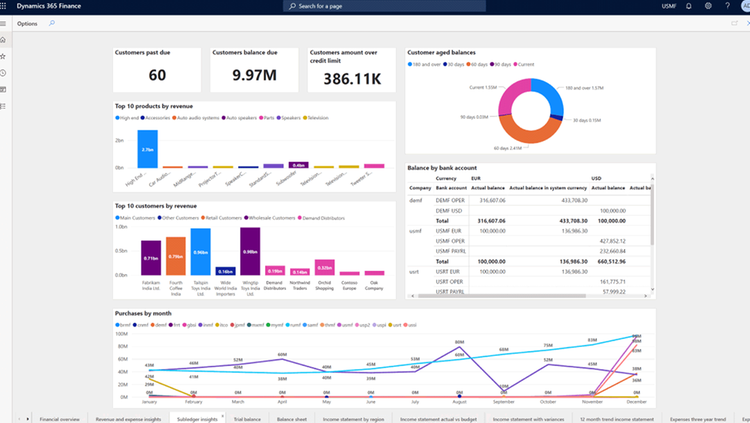
Task: Open the Options menu
Action: click(27, 23)
